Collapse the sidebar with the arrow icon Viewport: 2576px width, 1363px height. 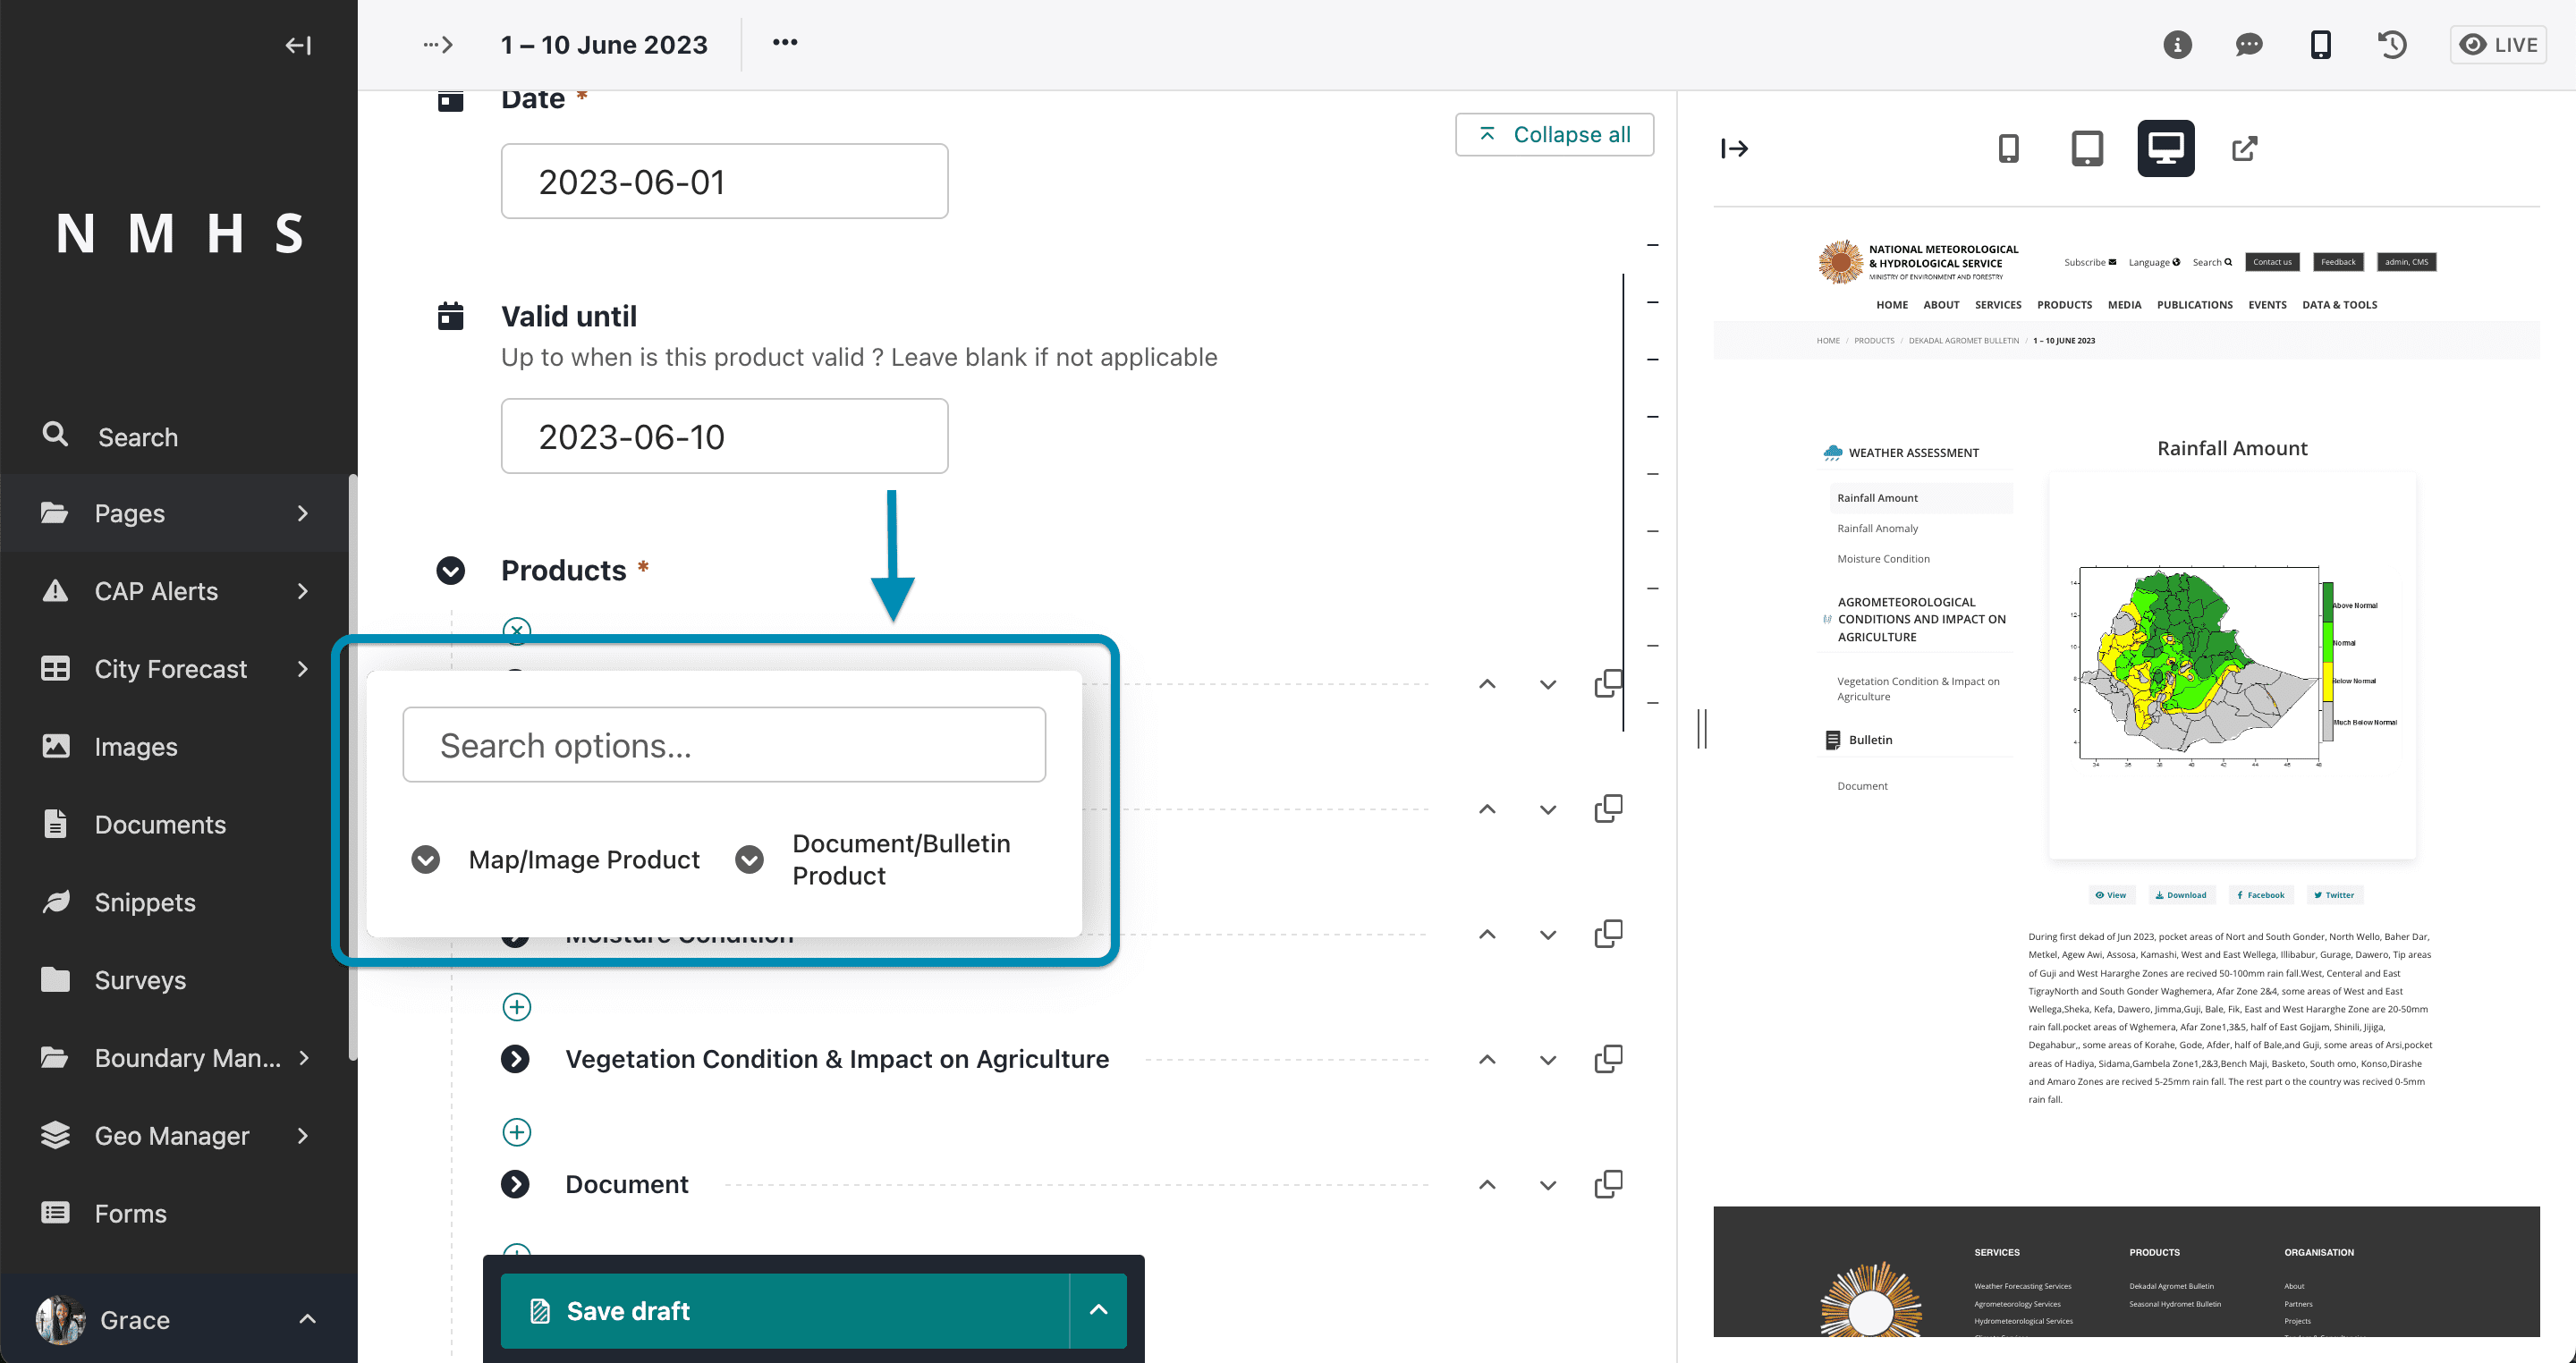(x=298, y=45)
